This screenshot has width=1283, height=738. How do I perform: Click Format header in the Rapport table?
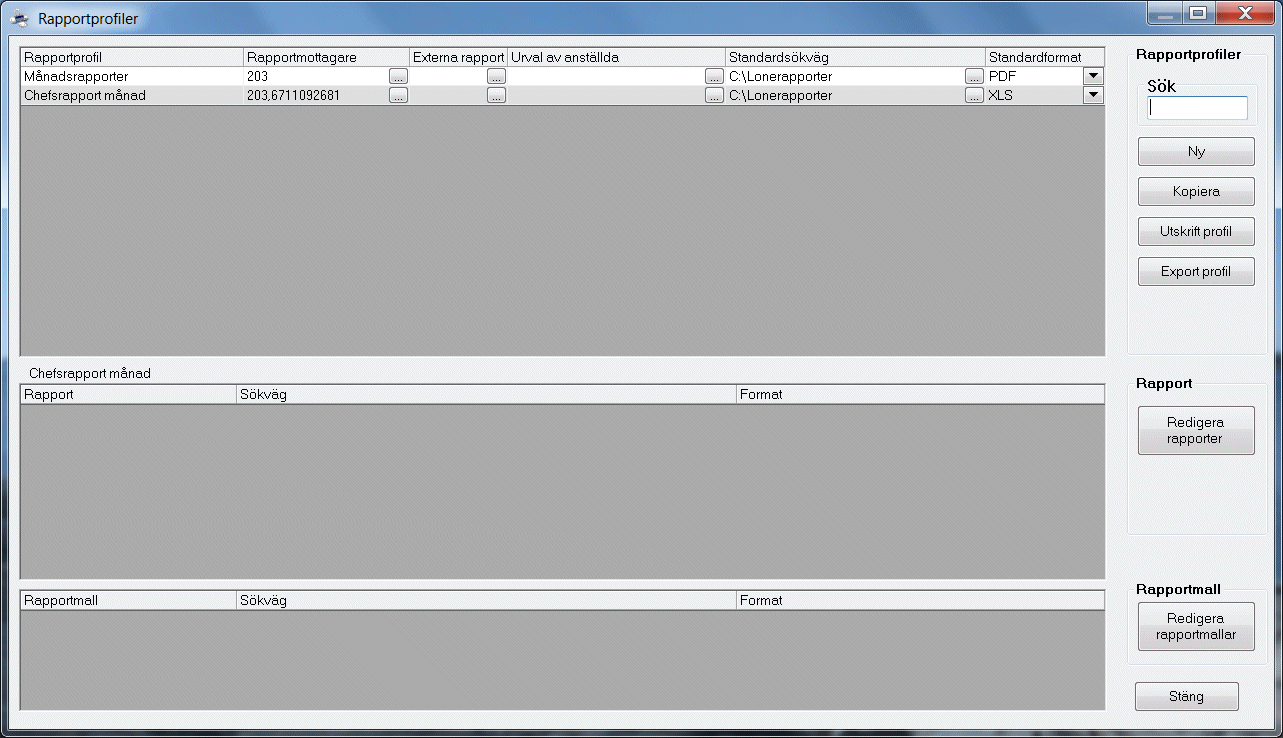coord(921,395)
